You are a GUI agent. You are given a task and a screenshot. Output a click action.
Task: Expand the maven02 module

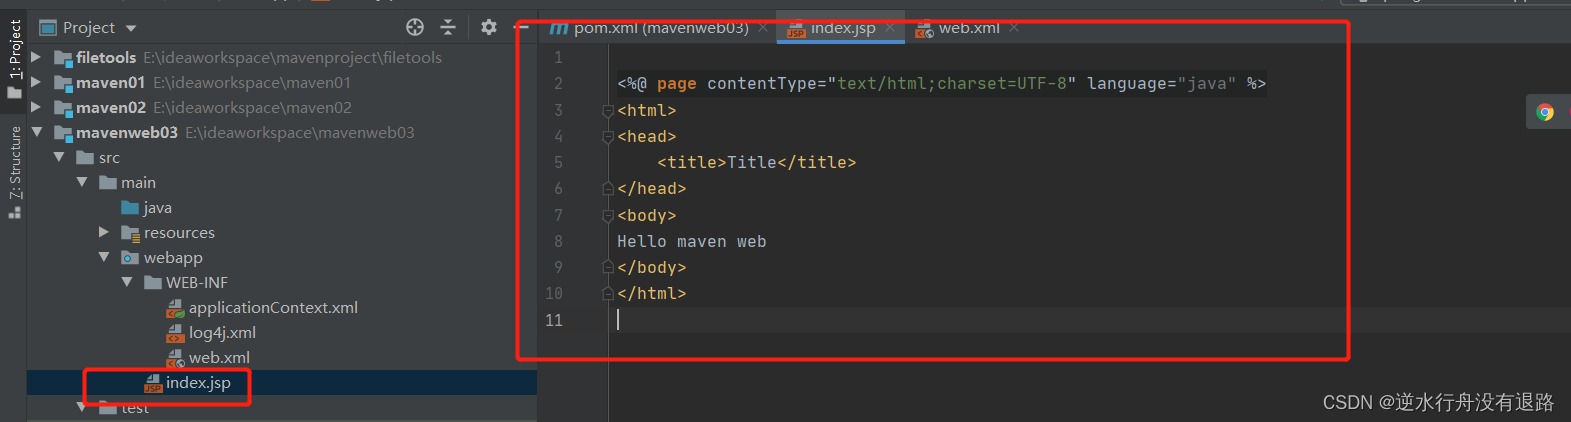pyautogui.click(x=37, y=107)
